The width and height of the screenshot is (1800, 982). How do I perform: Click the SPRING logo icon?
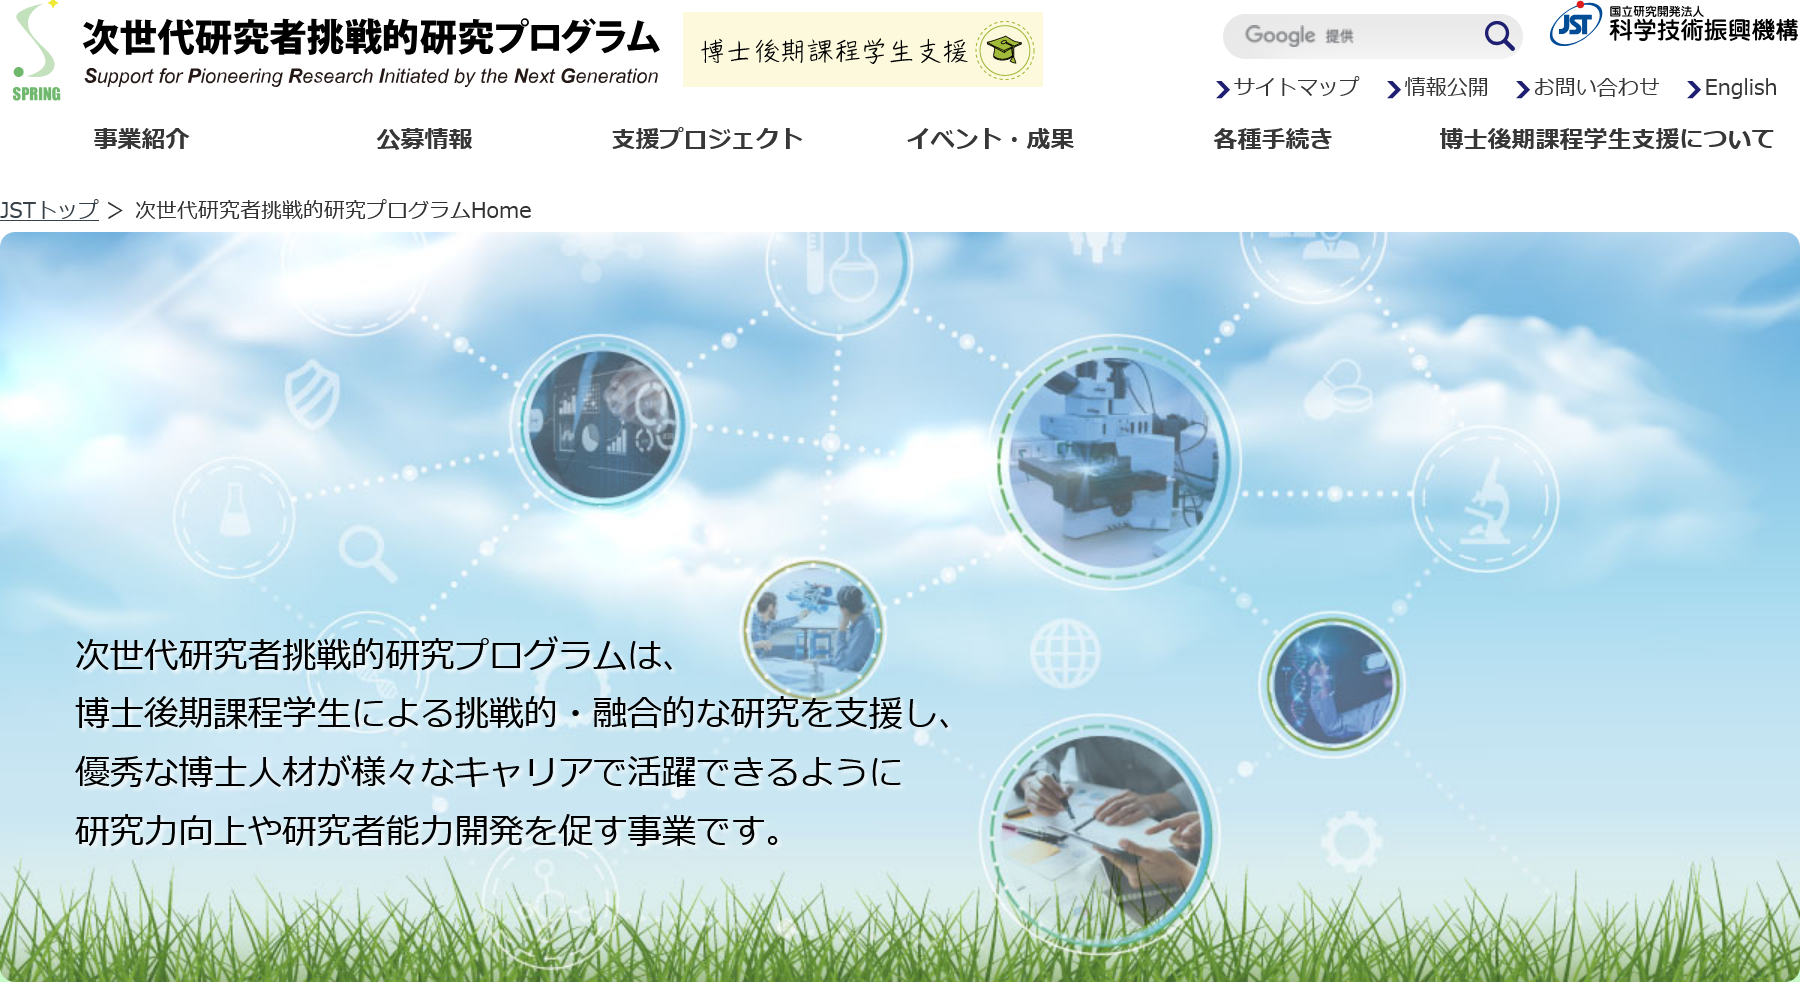(36, 52)
